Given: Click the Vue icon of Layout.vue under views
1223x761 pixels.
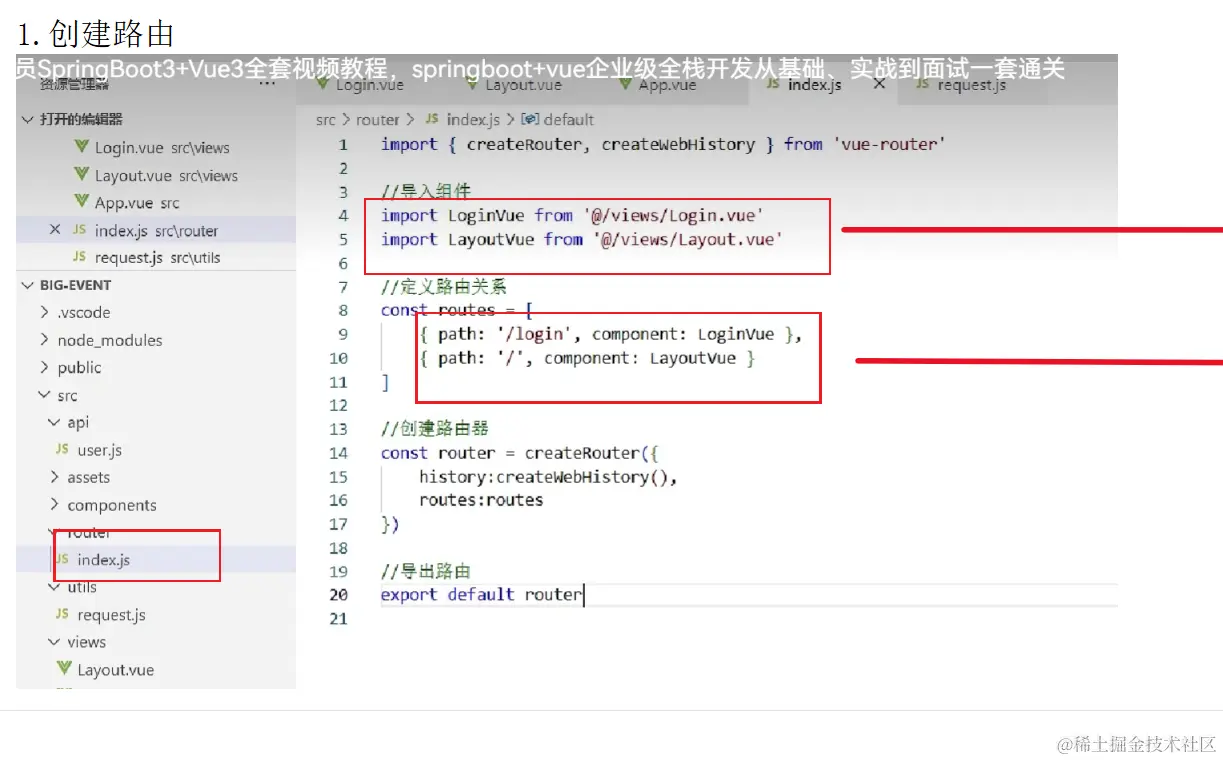Looking at the screenshot, I should click(64, 669).
